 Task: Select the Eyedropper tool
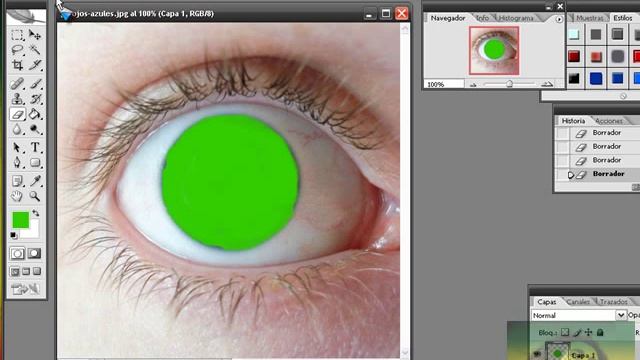click(x=35, y=180)
